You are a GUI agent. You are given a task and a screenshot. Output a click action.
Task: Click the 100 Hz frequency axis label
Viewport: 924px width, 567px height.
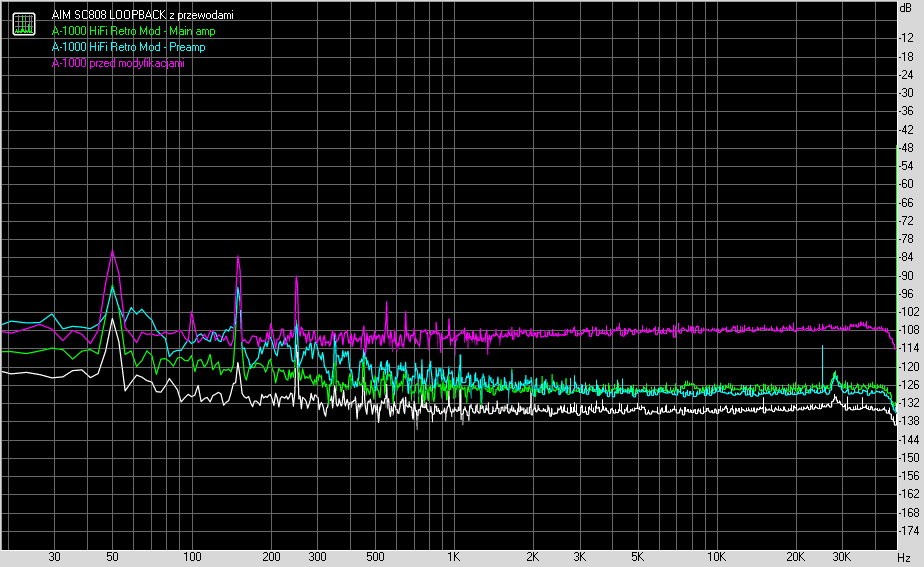(192, 556)
